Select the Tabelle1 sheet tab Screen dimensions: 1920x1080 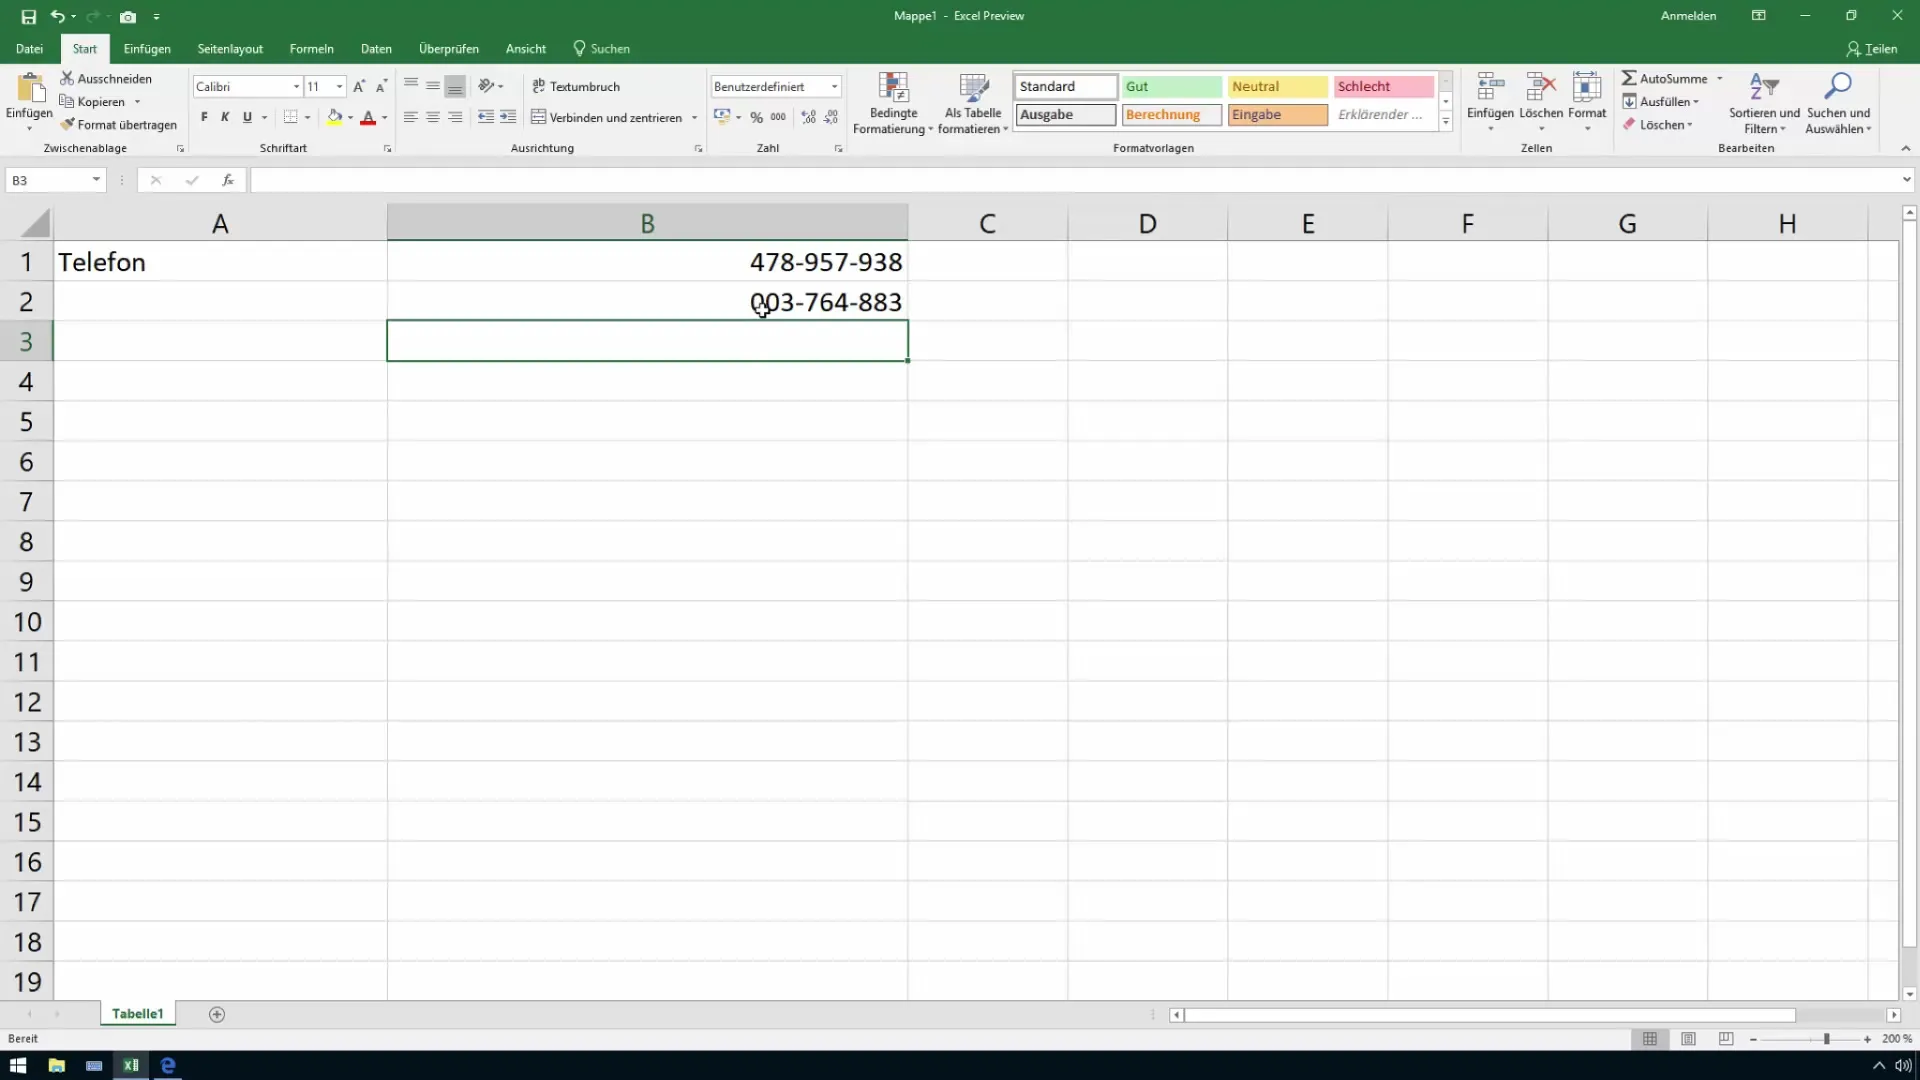pyautogui.click(x=137, y=1014)
